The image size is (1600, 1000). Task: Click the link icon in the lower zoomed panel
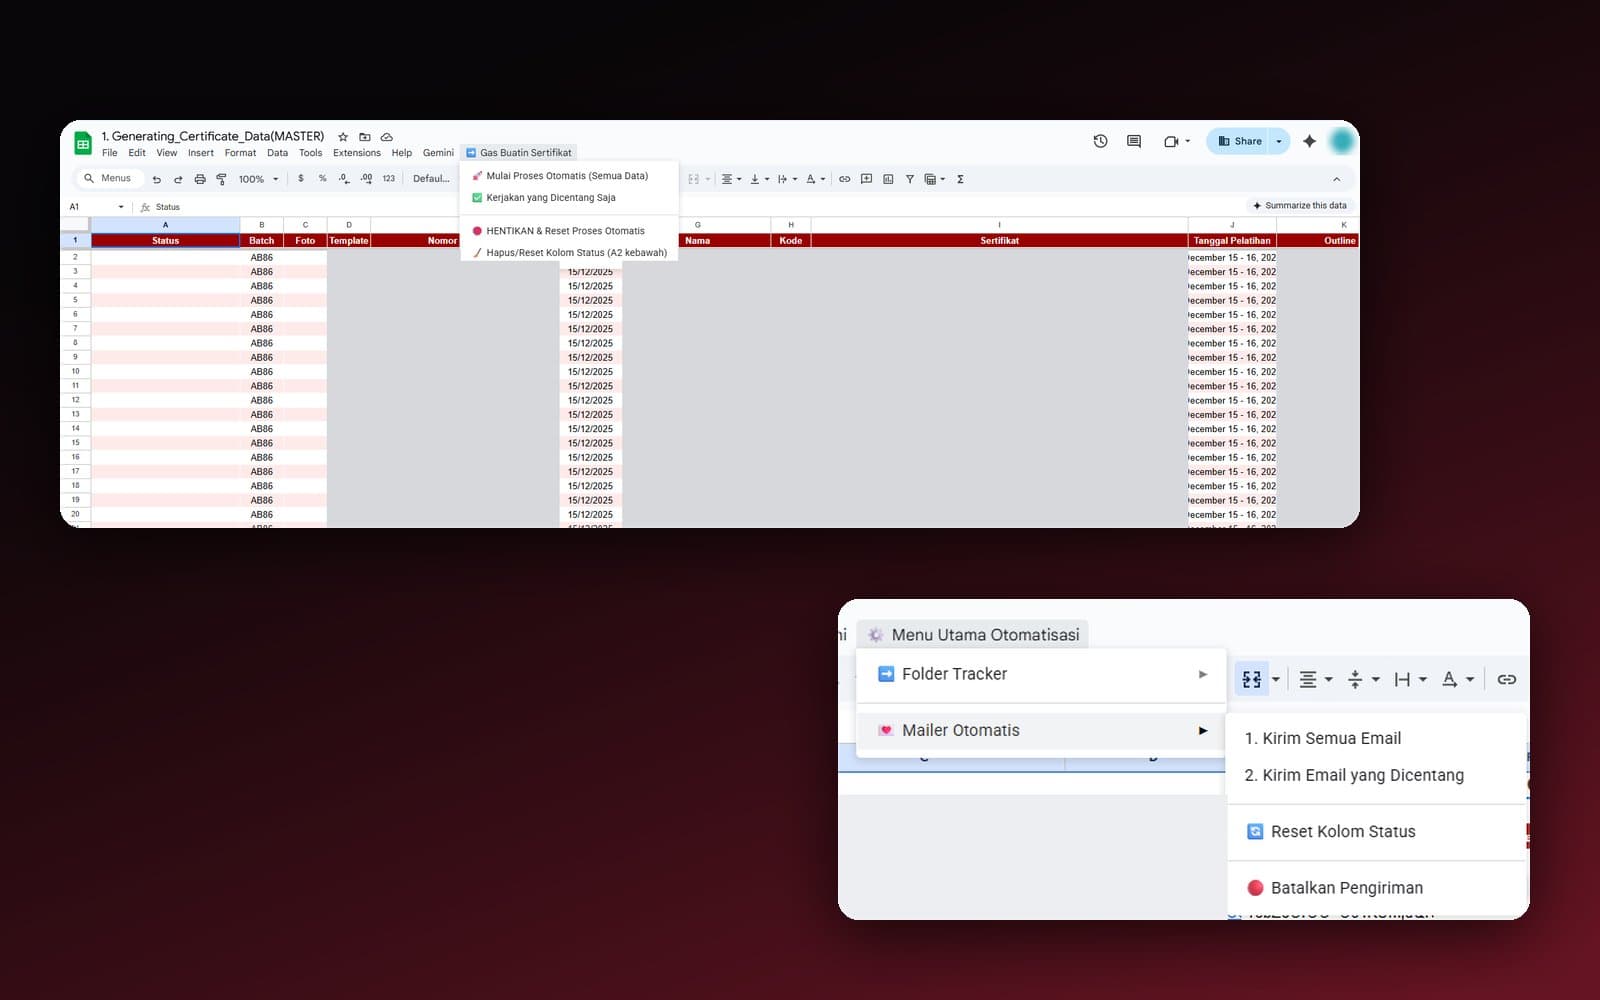(x=1507, y=679)
